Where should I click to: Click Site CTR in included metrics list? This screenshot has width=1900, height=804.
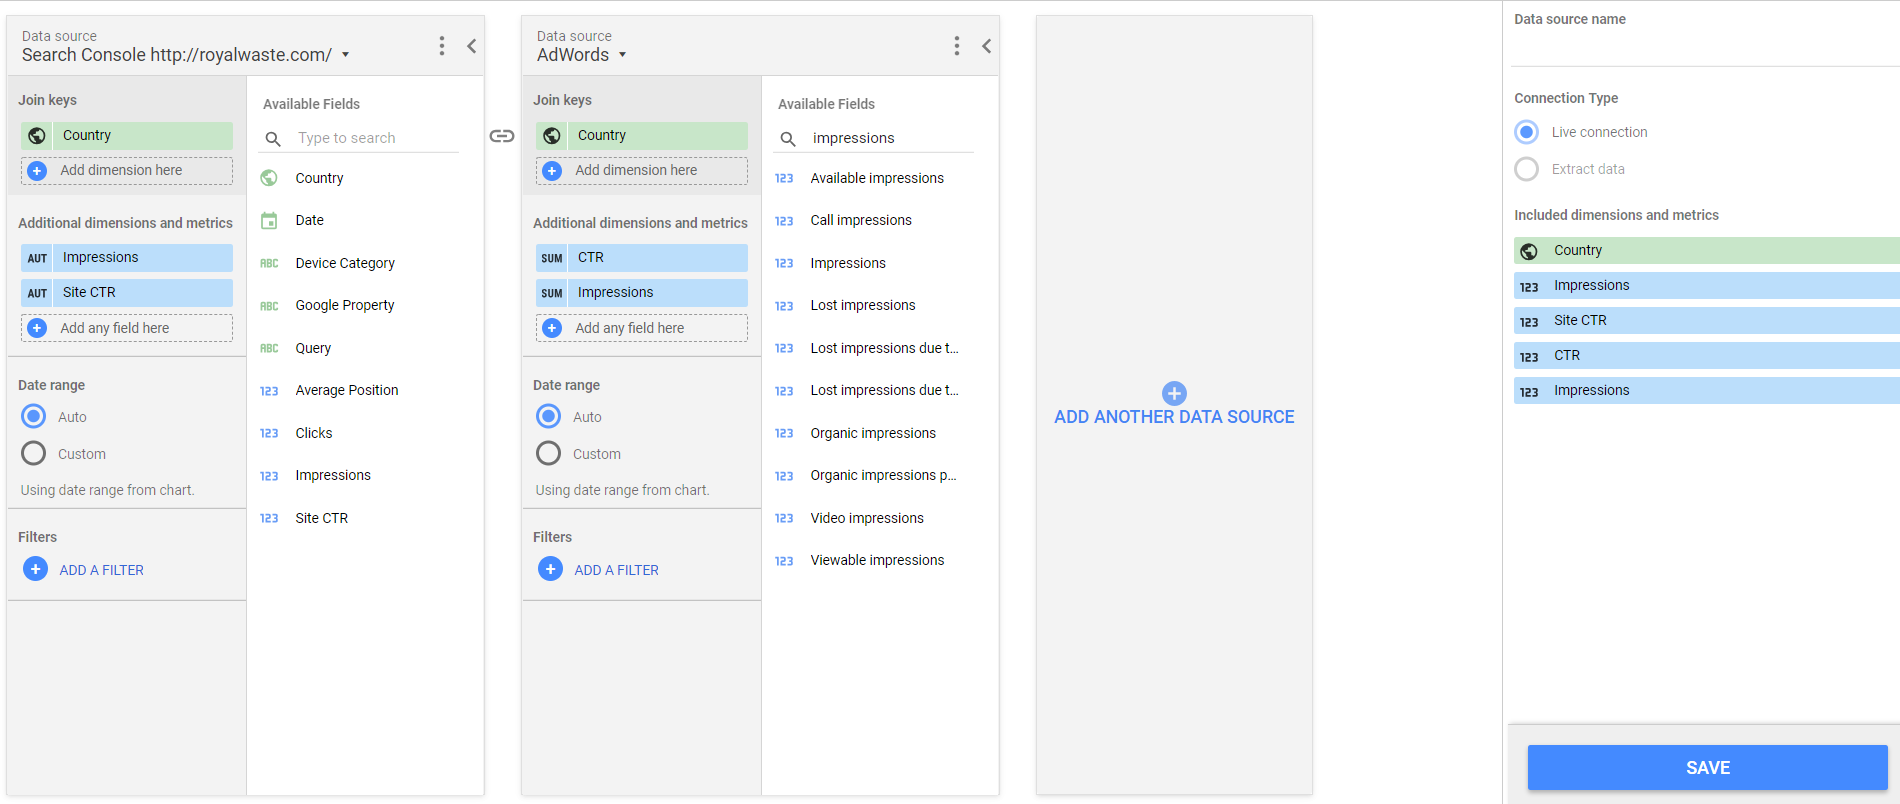(x=1707, y=320)
